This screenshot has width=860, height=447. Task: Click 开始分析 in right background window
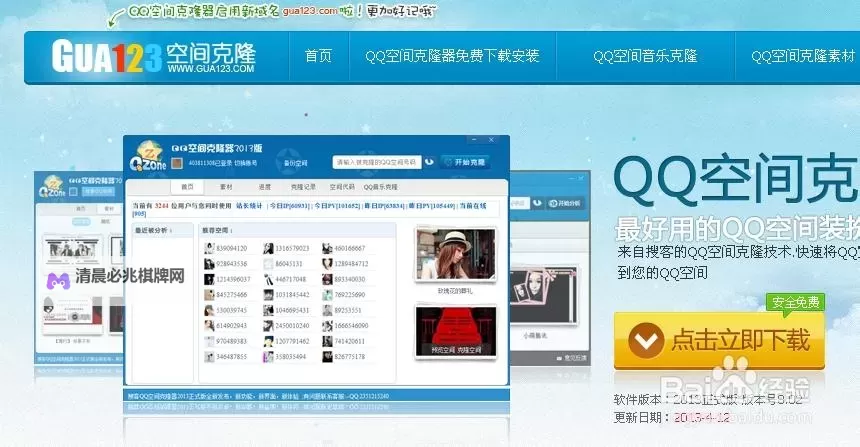click(565, 203)
